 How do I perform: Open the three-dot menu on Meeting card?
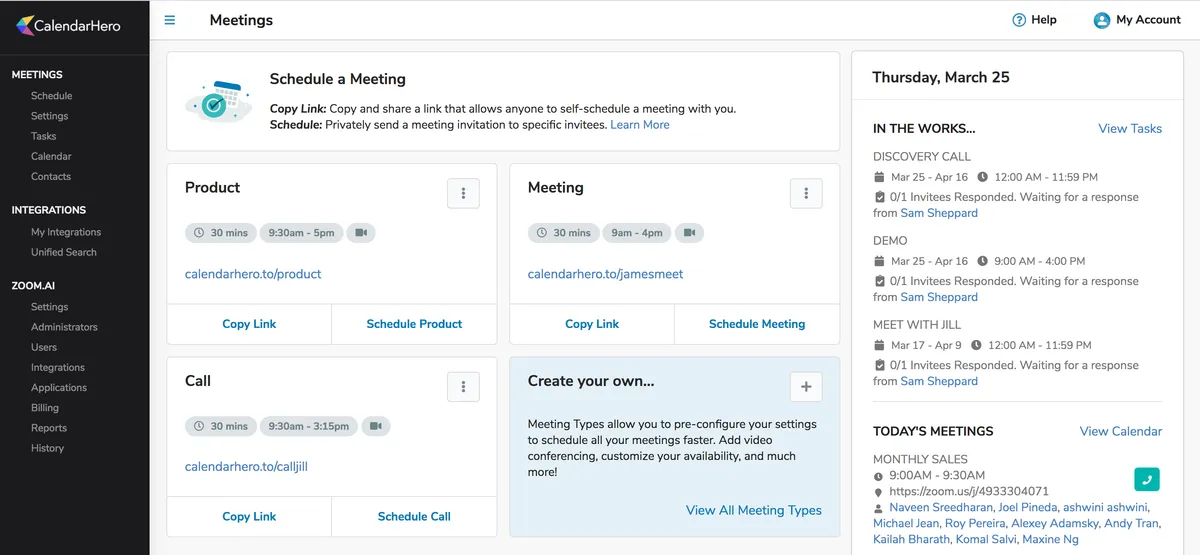tap(806, 194)
